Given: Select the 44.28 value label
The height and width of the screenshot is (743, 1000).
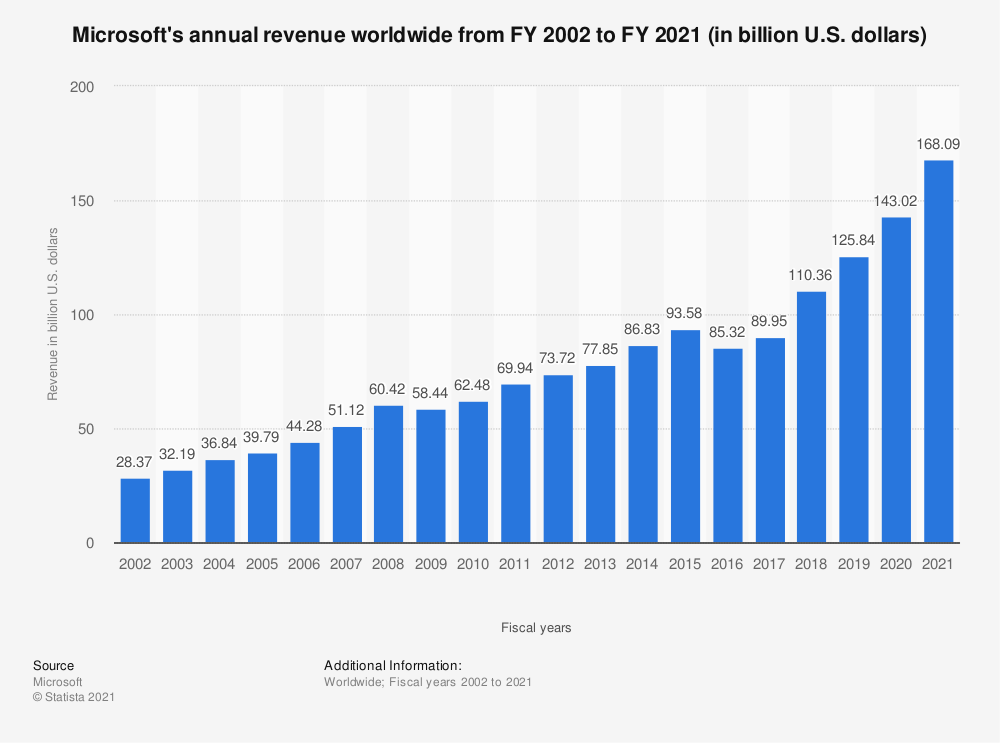Looking at the screenshot, I should [304, 426].
